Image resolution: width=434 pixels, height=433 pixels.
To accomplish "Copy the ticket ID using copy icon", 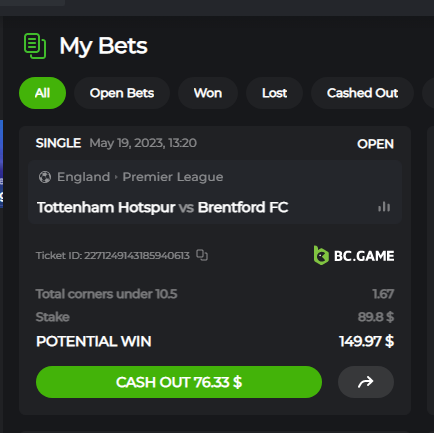I will [x=202, y=255].
